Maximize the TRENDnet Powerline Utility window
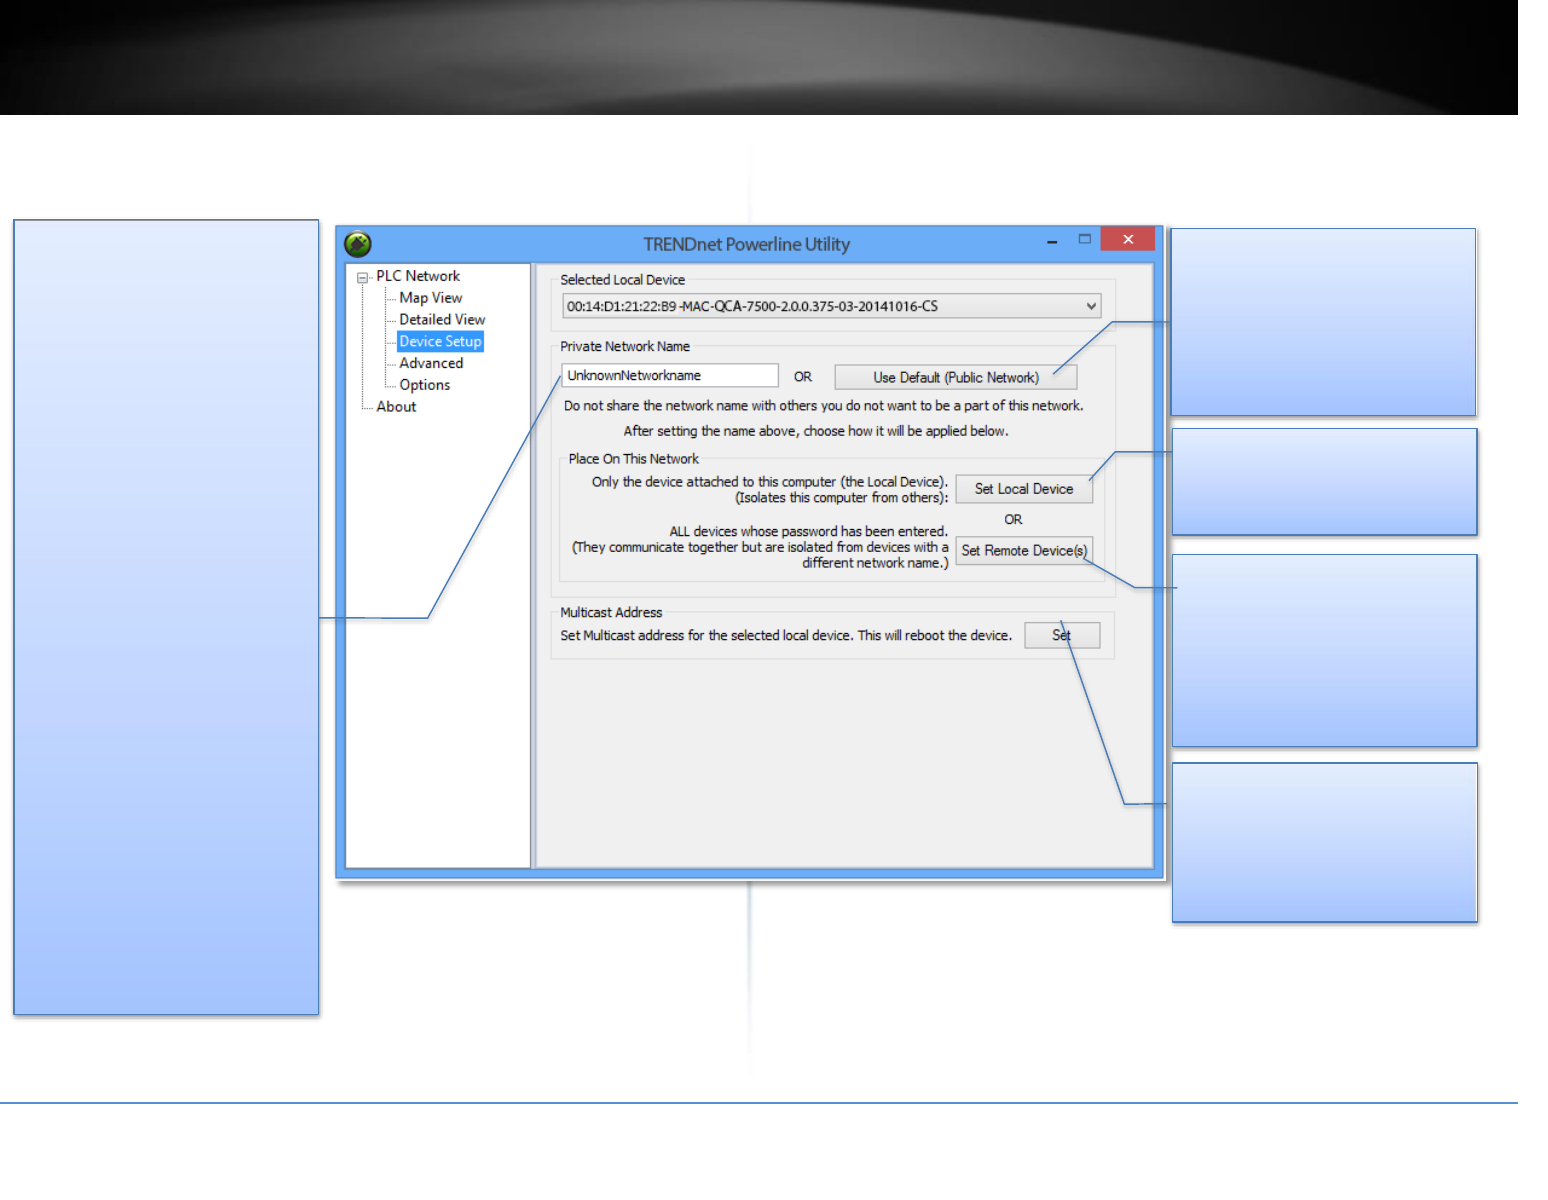Screen dimensions: 1548x1200 click(1084, 240)
